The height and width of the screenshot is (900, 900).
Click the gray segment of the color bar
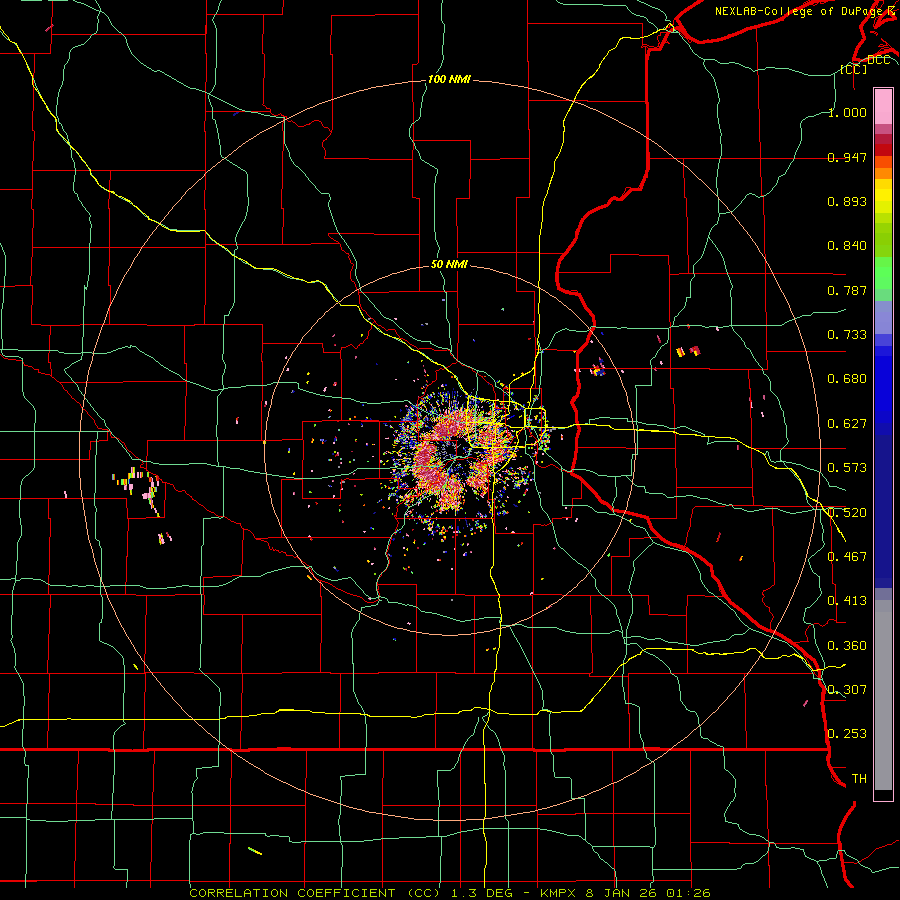(883, 695)
